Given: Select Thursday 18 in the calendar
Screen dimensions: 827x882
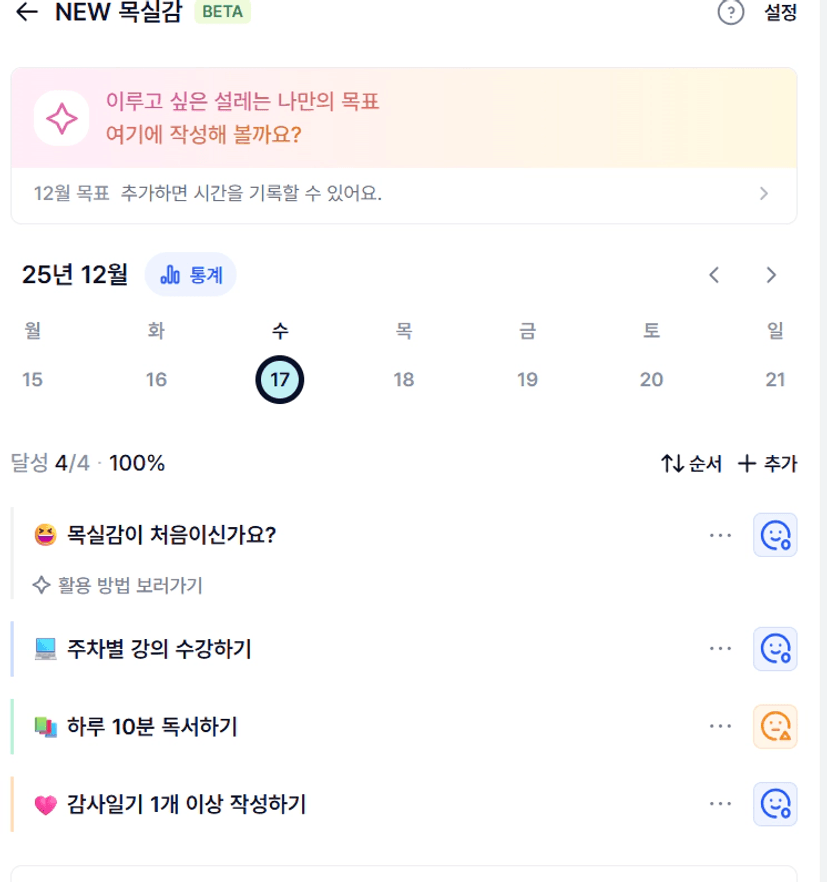Looking at the screenshot, I should tap(404, 380).
